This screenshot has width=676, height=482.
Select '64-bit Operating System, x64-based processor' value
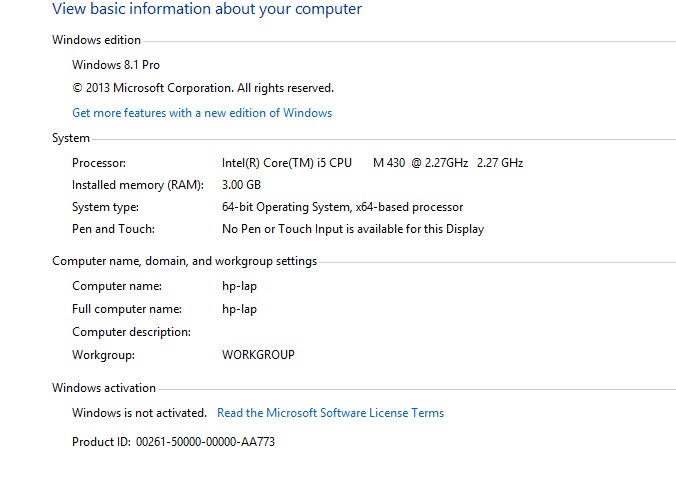[x=342, y=207]
